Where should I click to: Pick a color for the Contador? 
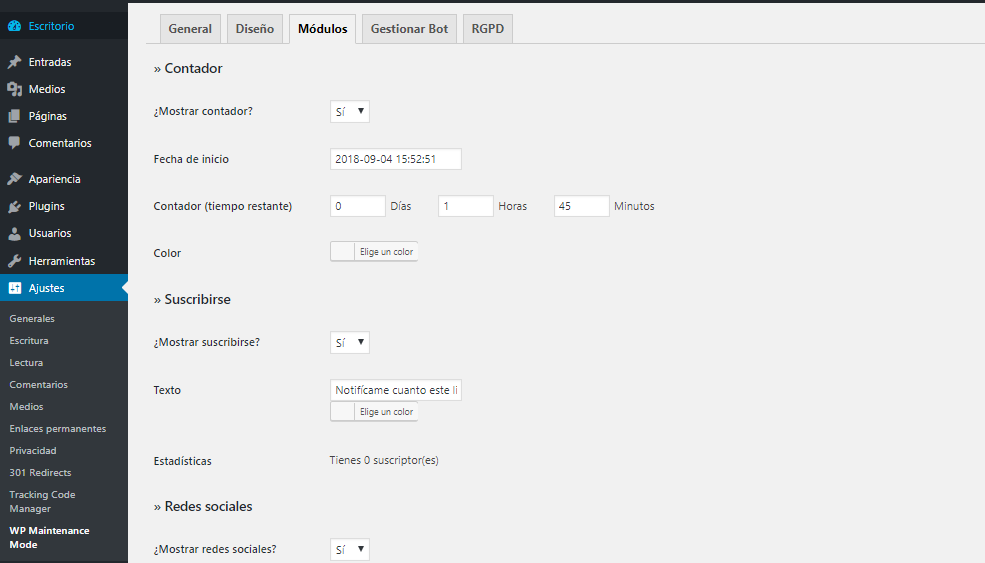374,252
